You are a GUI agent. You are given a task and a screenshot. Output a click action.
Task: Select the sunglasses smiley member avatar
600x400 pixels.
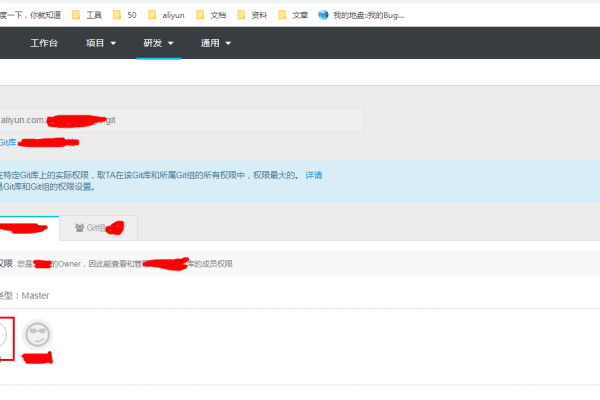tap(37, 334)
